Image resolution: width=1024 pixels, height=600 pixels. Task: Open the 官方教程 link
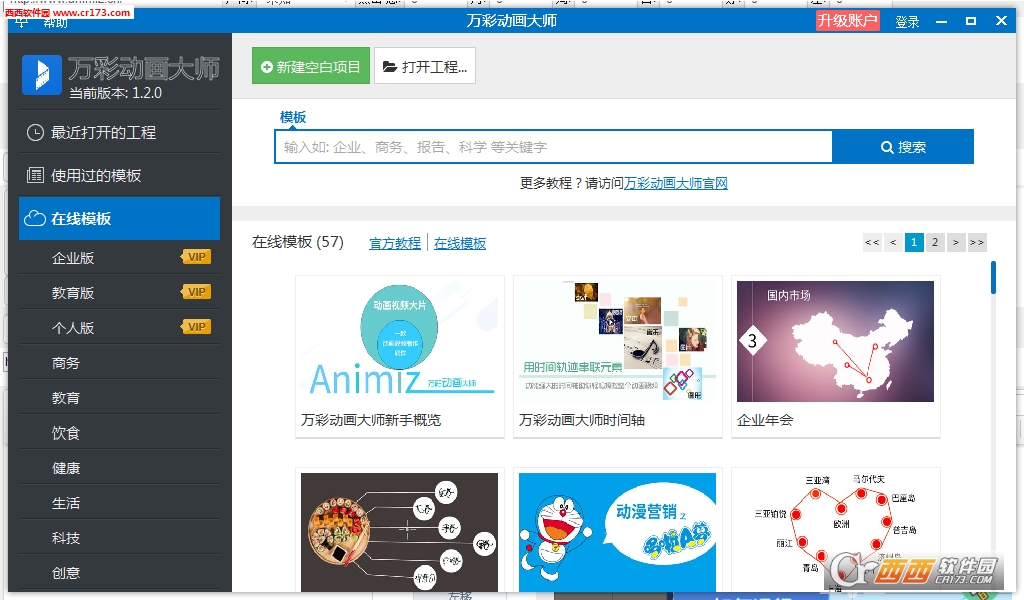coord(394,243)
